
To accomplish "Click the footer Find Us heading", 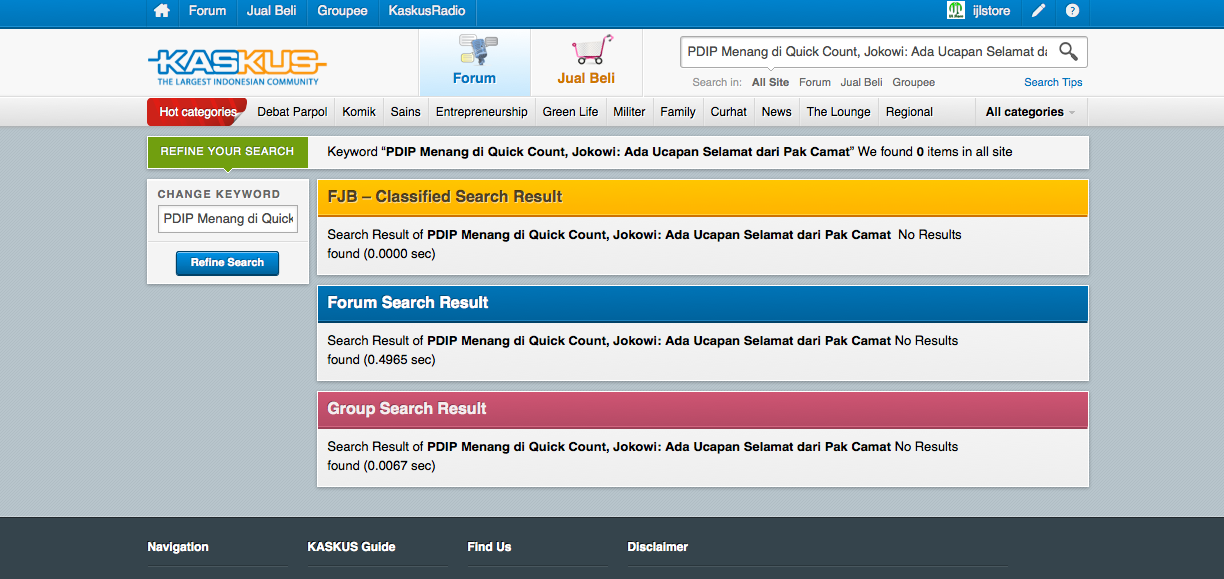I will pyautogui.click(x=489, y=547).
